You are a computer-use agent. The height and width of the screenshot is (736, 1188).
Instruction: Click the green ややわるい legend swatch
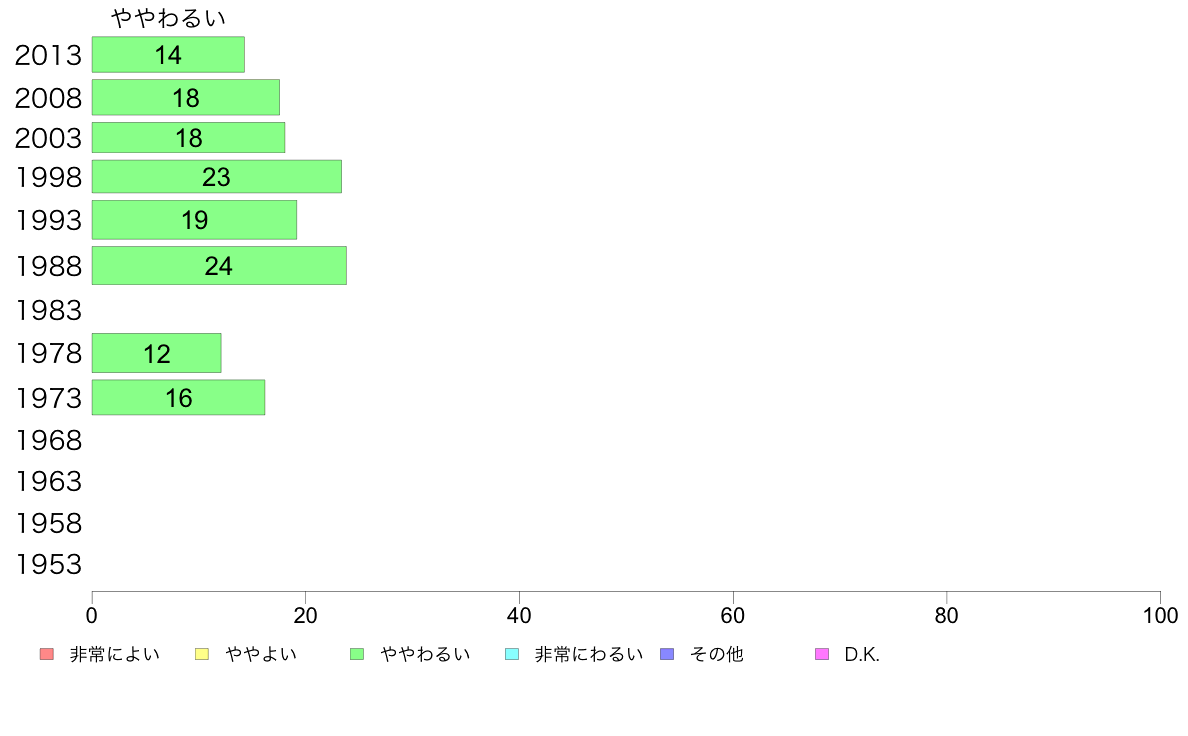[357, 654]
